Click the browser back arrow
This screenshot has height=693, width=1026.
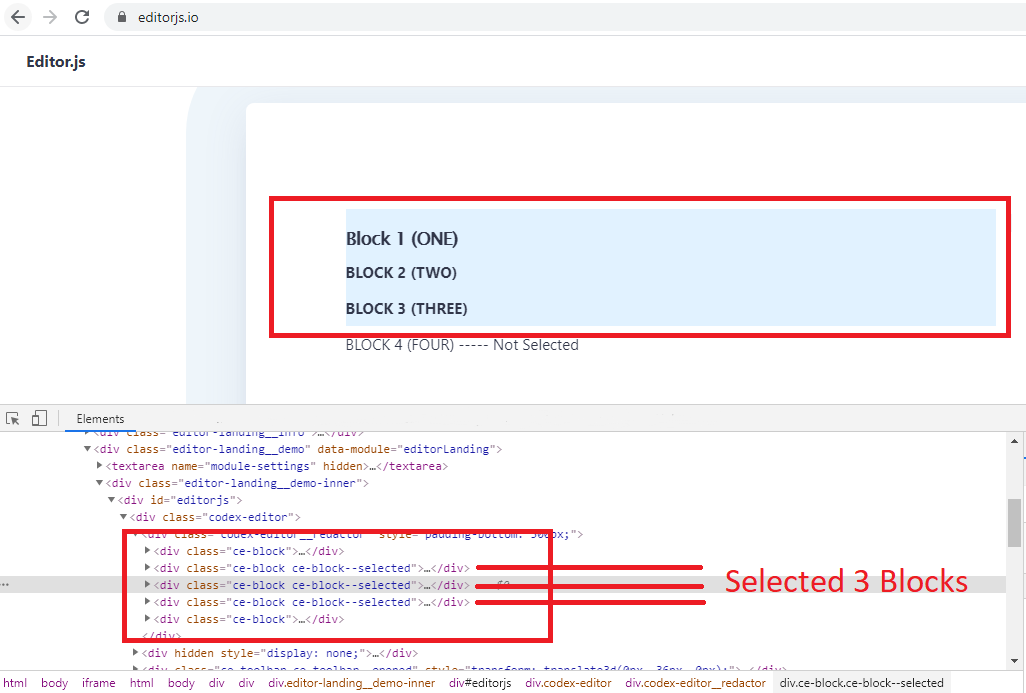coord(18,17)
